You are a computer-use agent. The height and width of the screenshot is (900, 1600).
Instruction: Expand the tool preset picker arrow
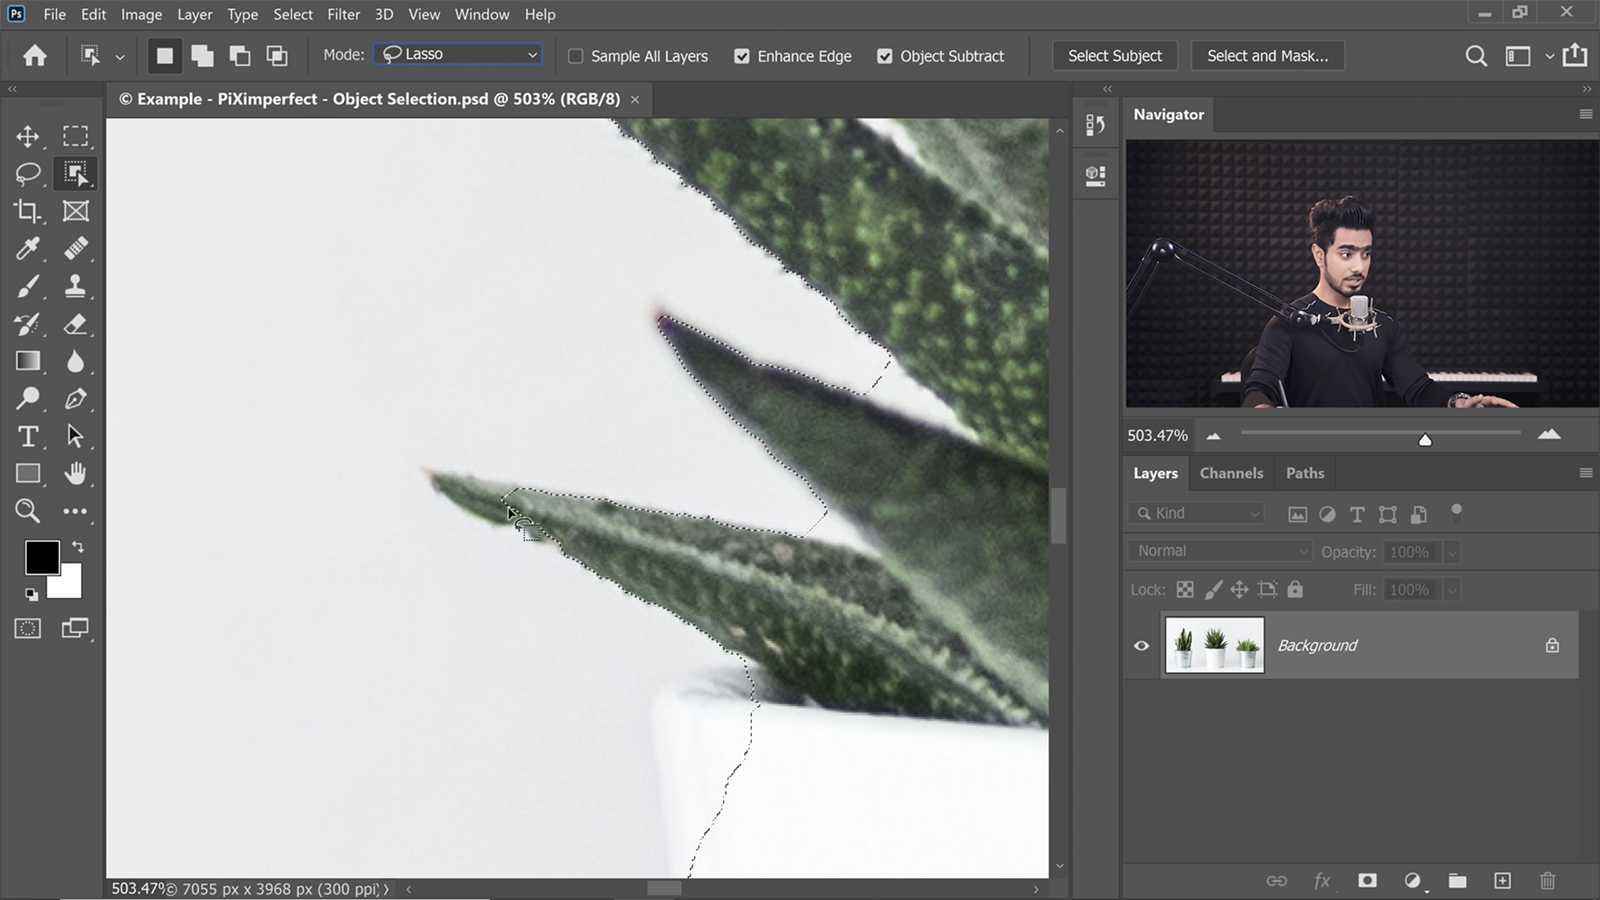pos(120,57)
